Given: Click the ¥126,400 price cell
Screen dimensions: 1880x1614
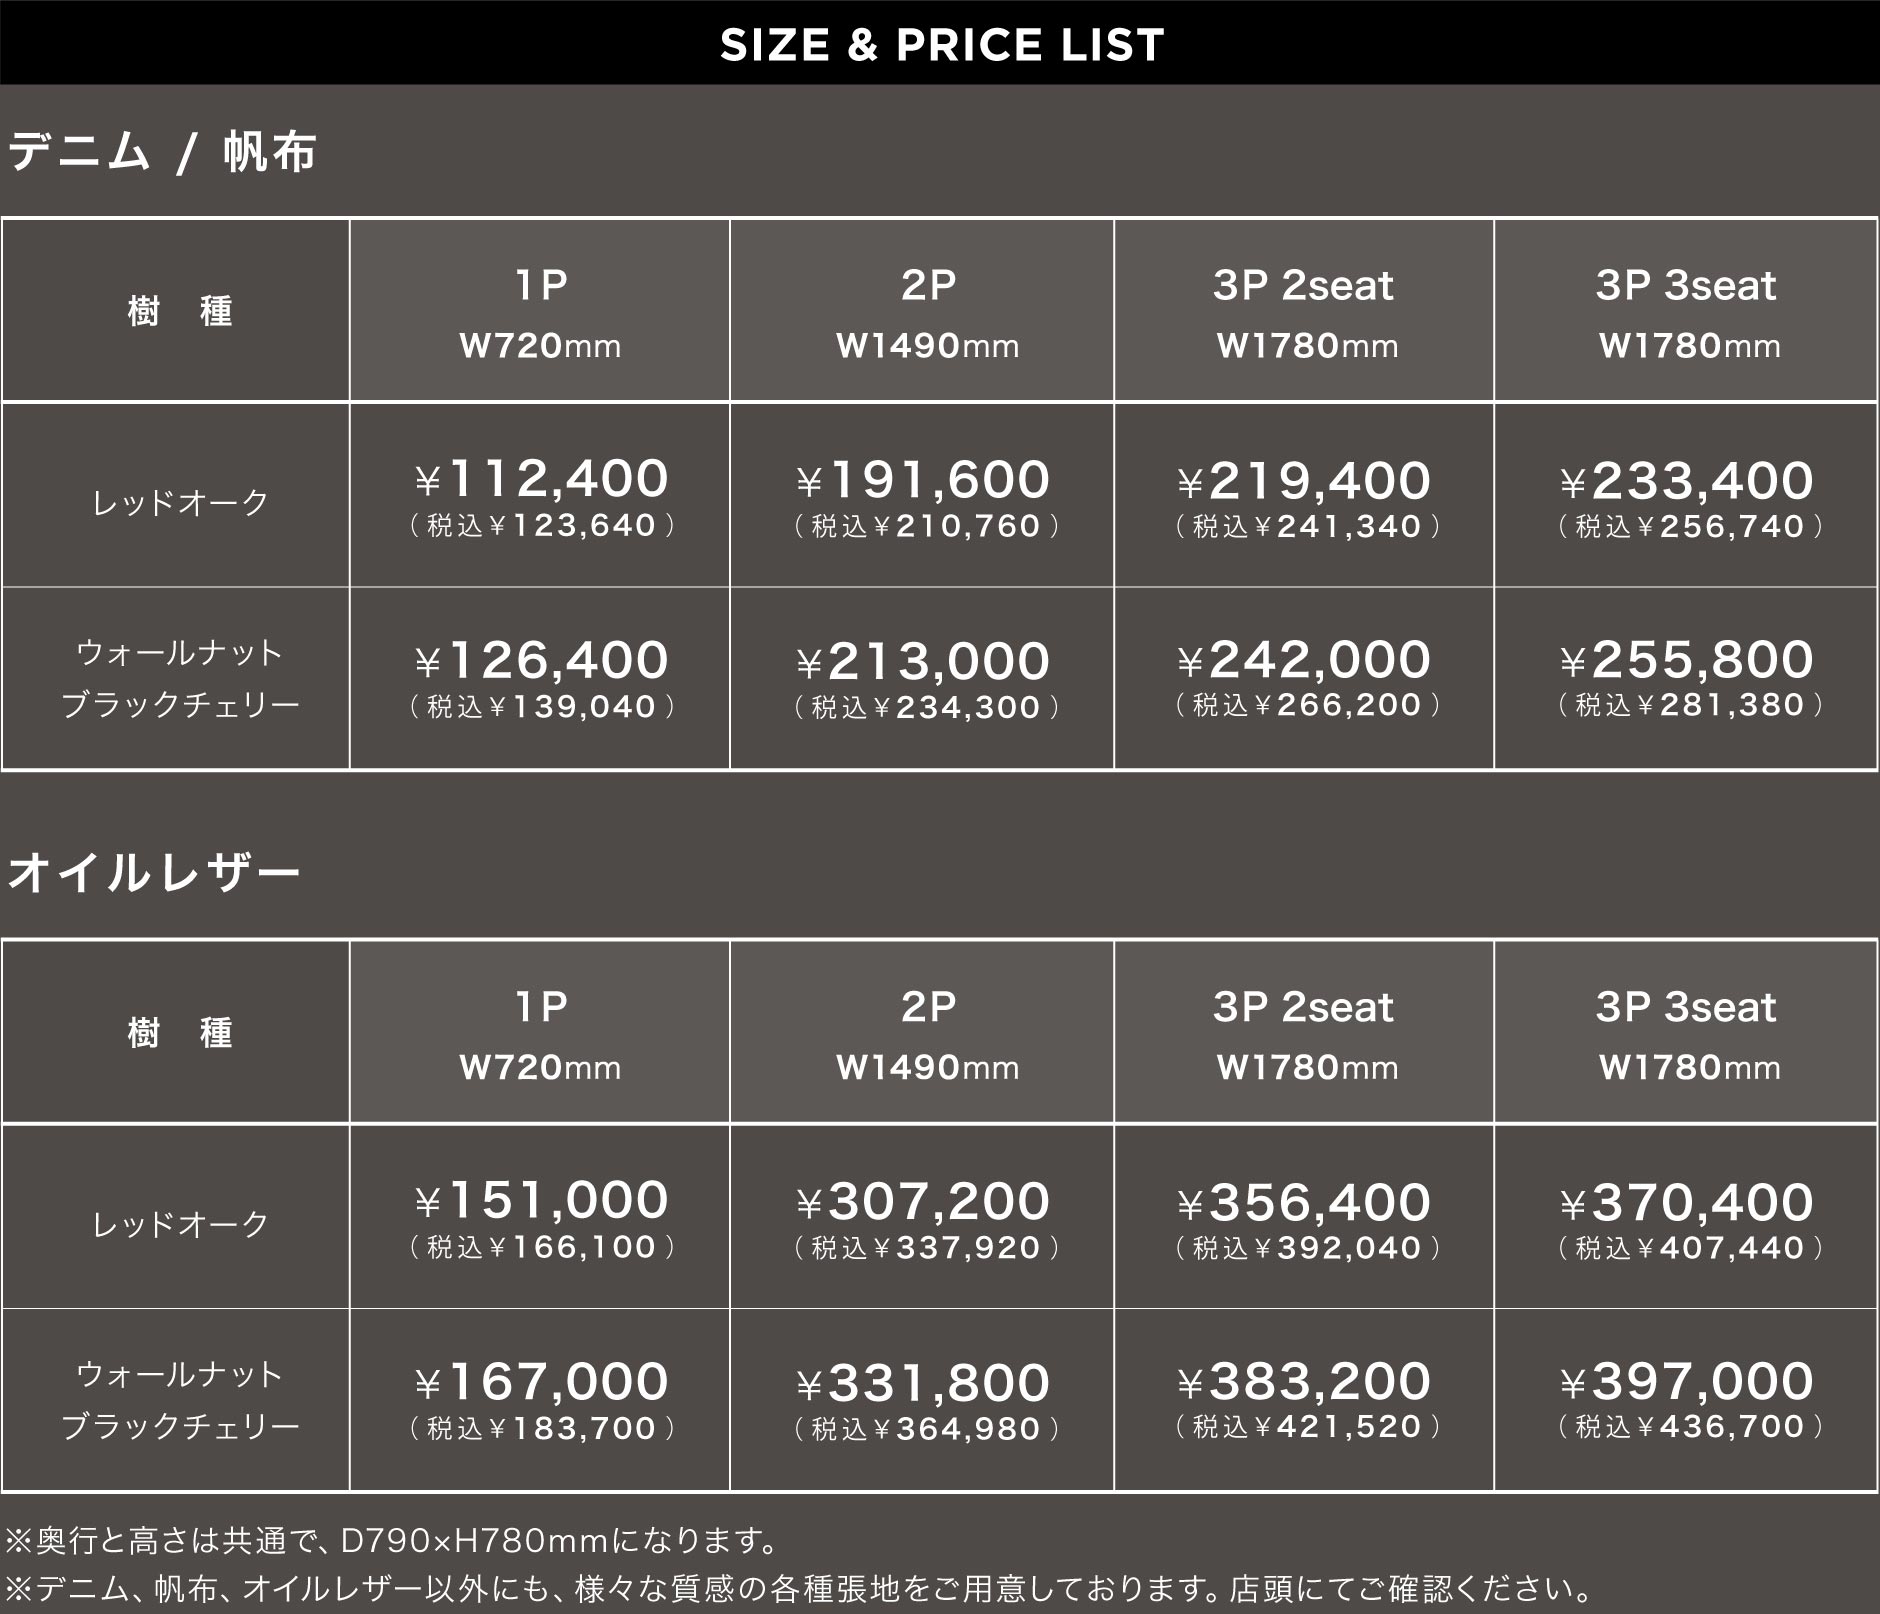Looking at the screenshot, I should click(540, 677).
